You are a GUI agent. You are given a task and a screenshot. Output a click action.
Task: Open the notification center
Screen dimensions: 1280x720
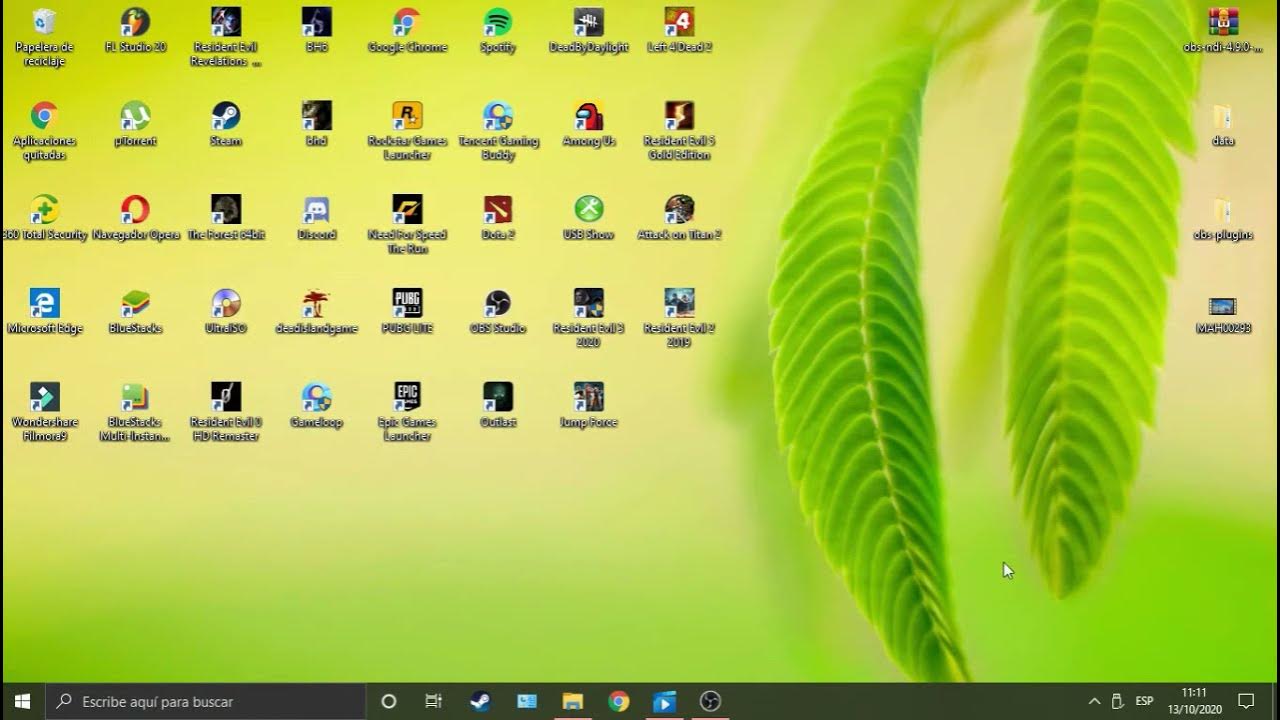tap(1246, 701)
